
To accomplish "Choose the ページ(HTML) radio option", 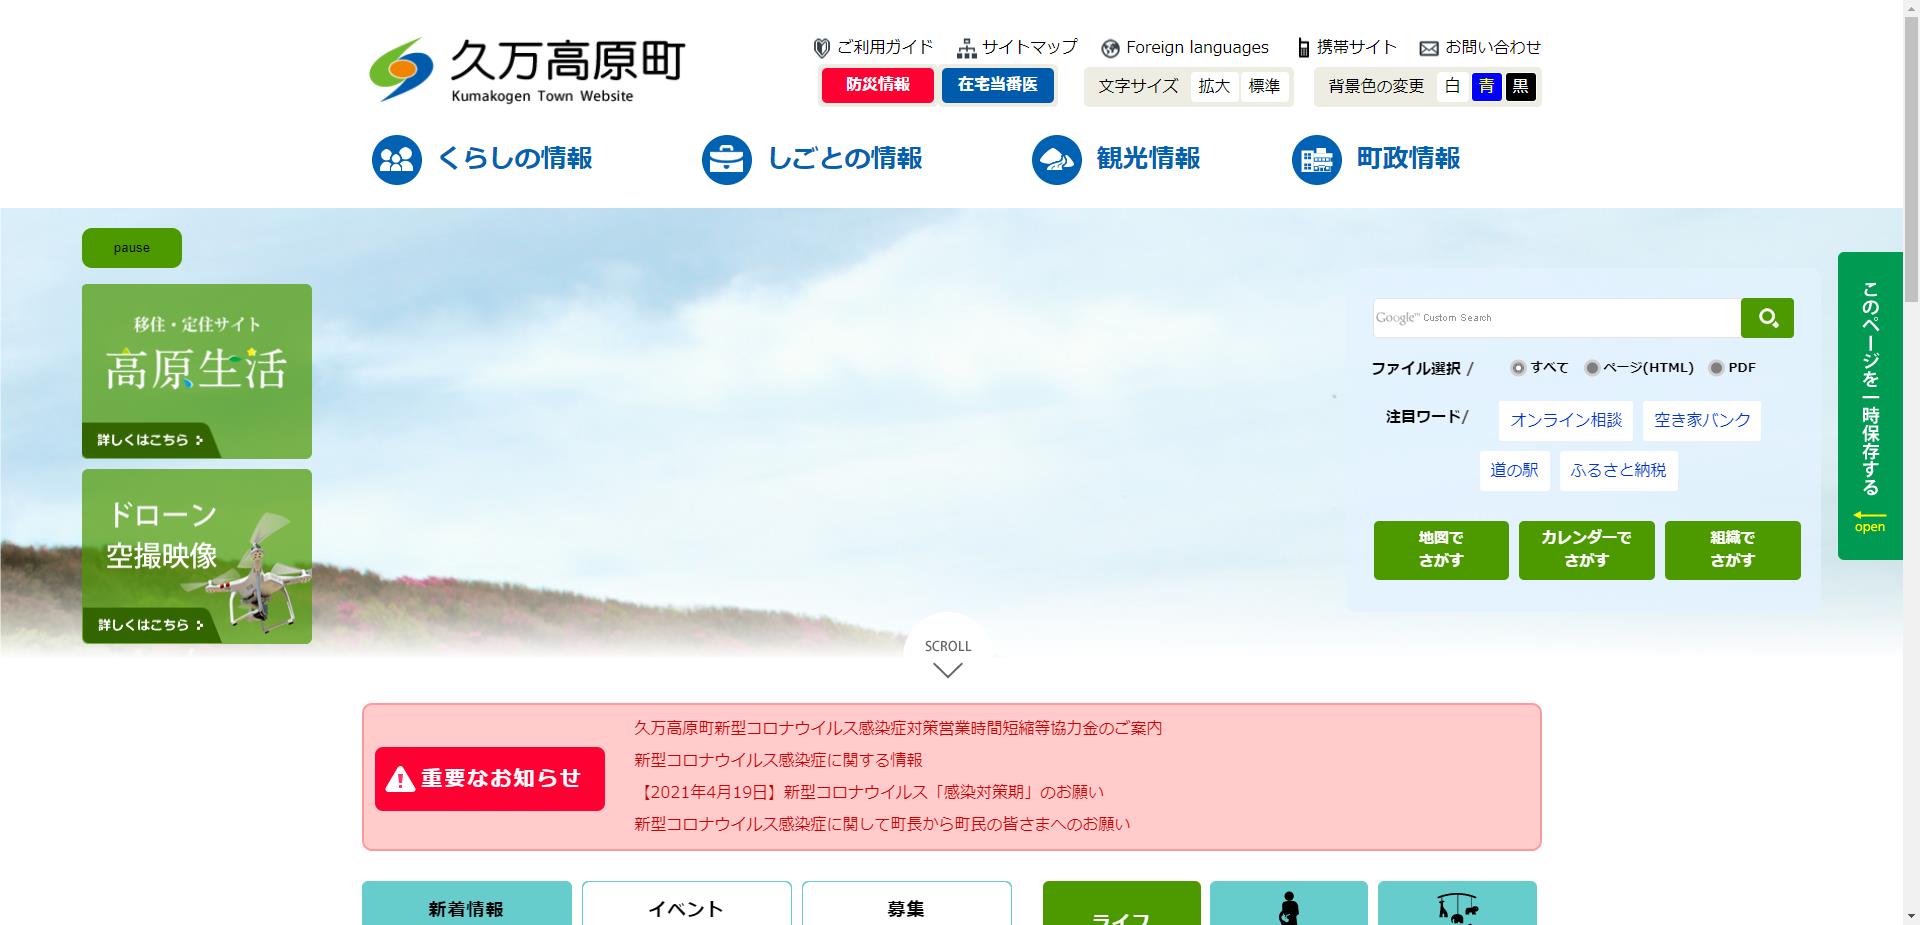I will (1592, 368).
